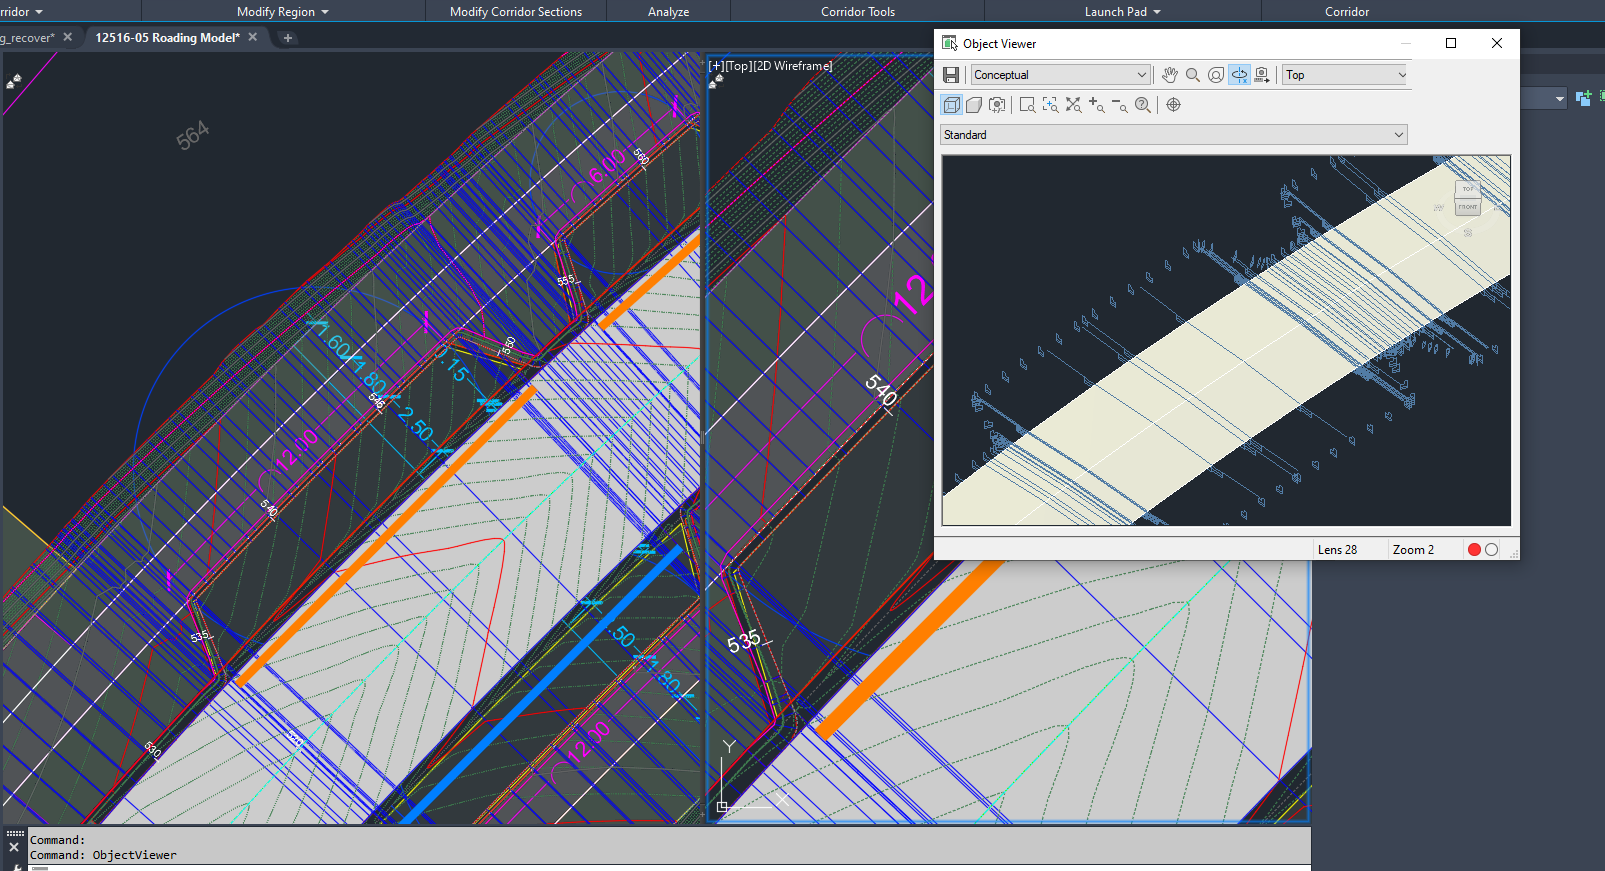The height and width of the screenshot is (871, 1605).
Task: Click the Zoom Extents icon
Action: (x=1073, y=105)
